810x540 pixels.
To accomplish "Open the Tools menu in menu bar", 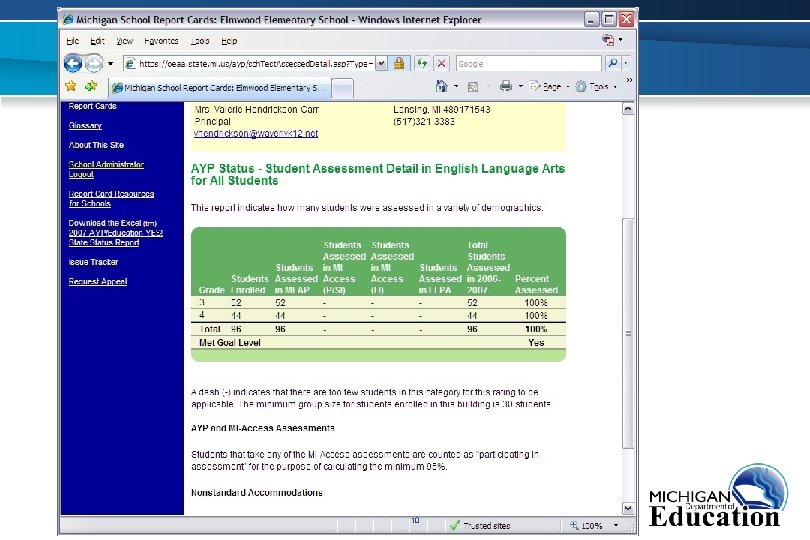I will point(200,41).
